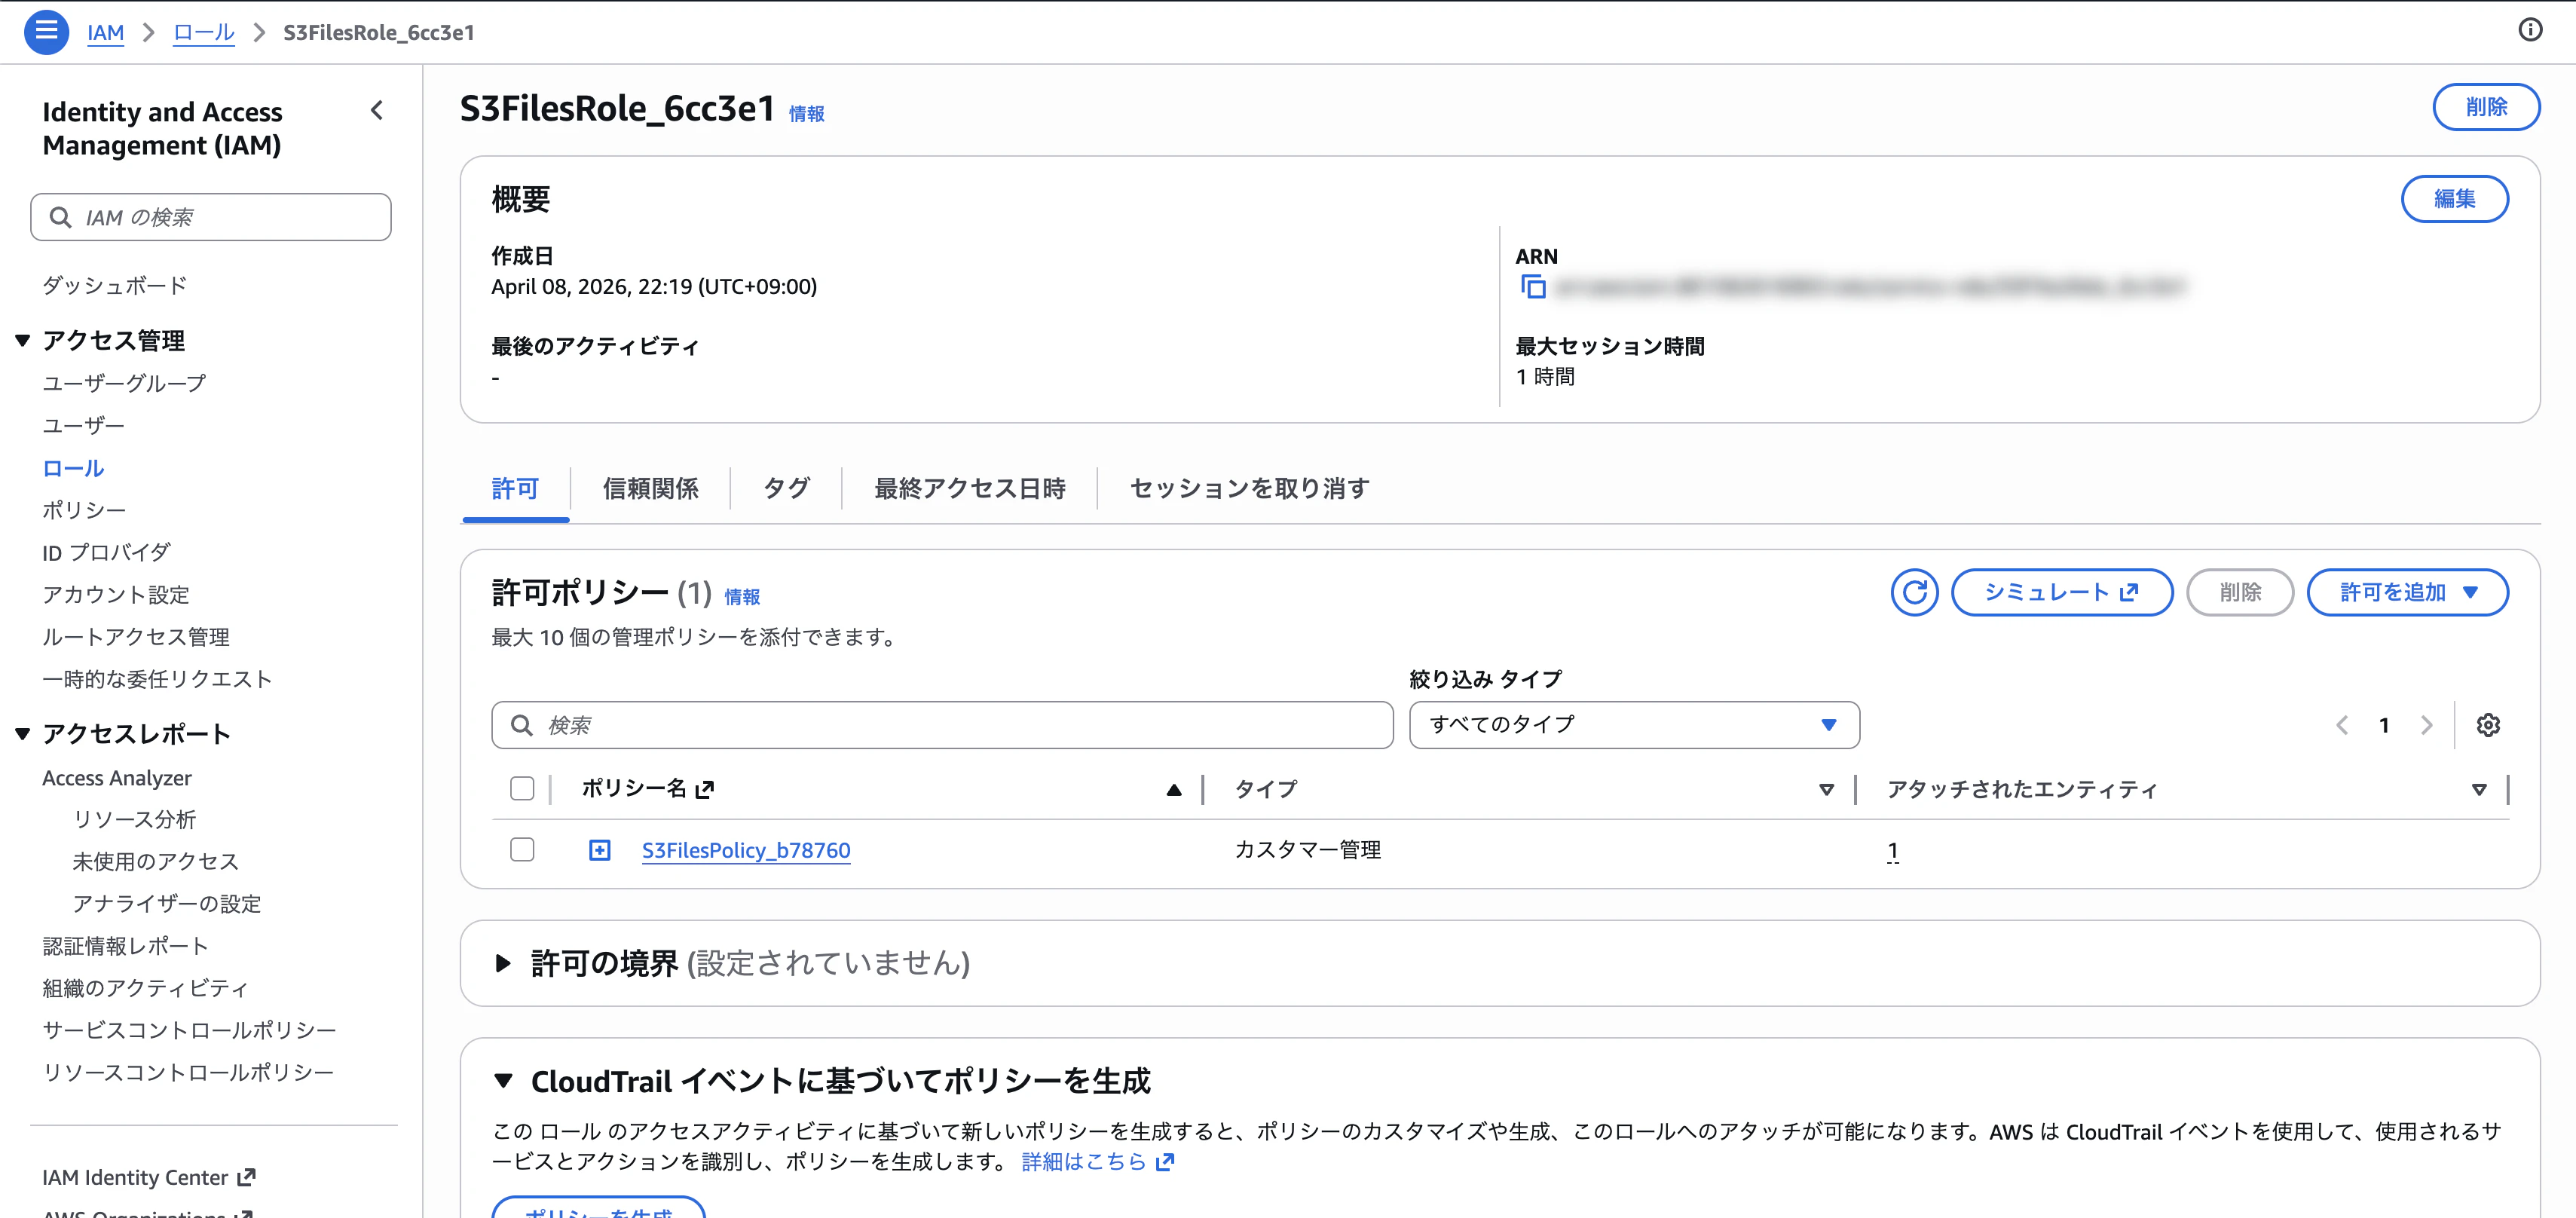Open リソース分析 in the sidebar

point(134,820)
